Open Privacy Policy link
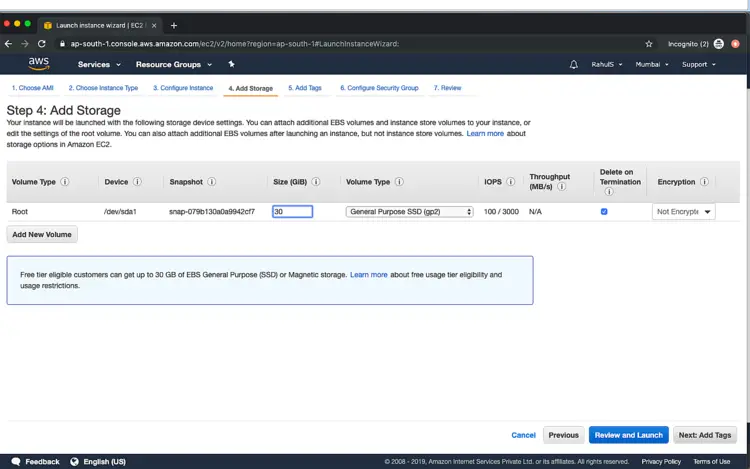 661,461
